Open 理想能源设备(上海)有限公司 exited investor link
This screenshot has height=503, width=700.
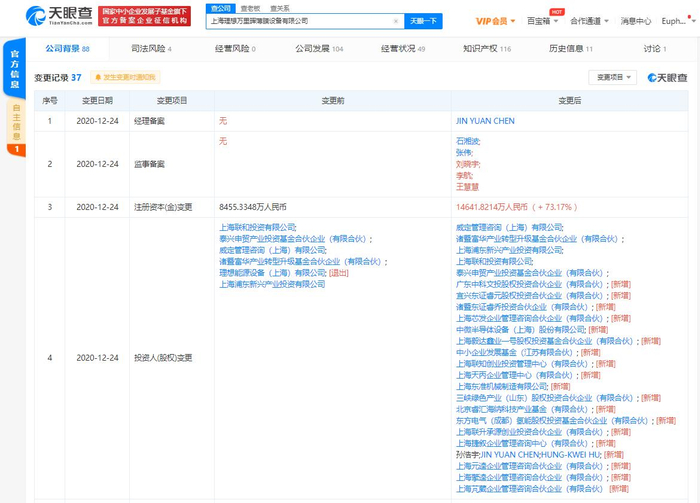[x=273, y=273]
